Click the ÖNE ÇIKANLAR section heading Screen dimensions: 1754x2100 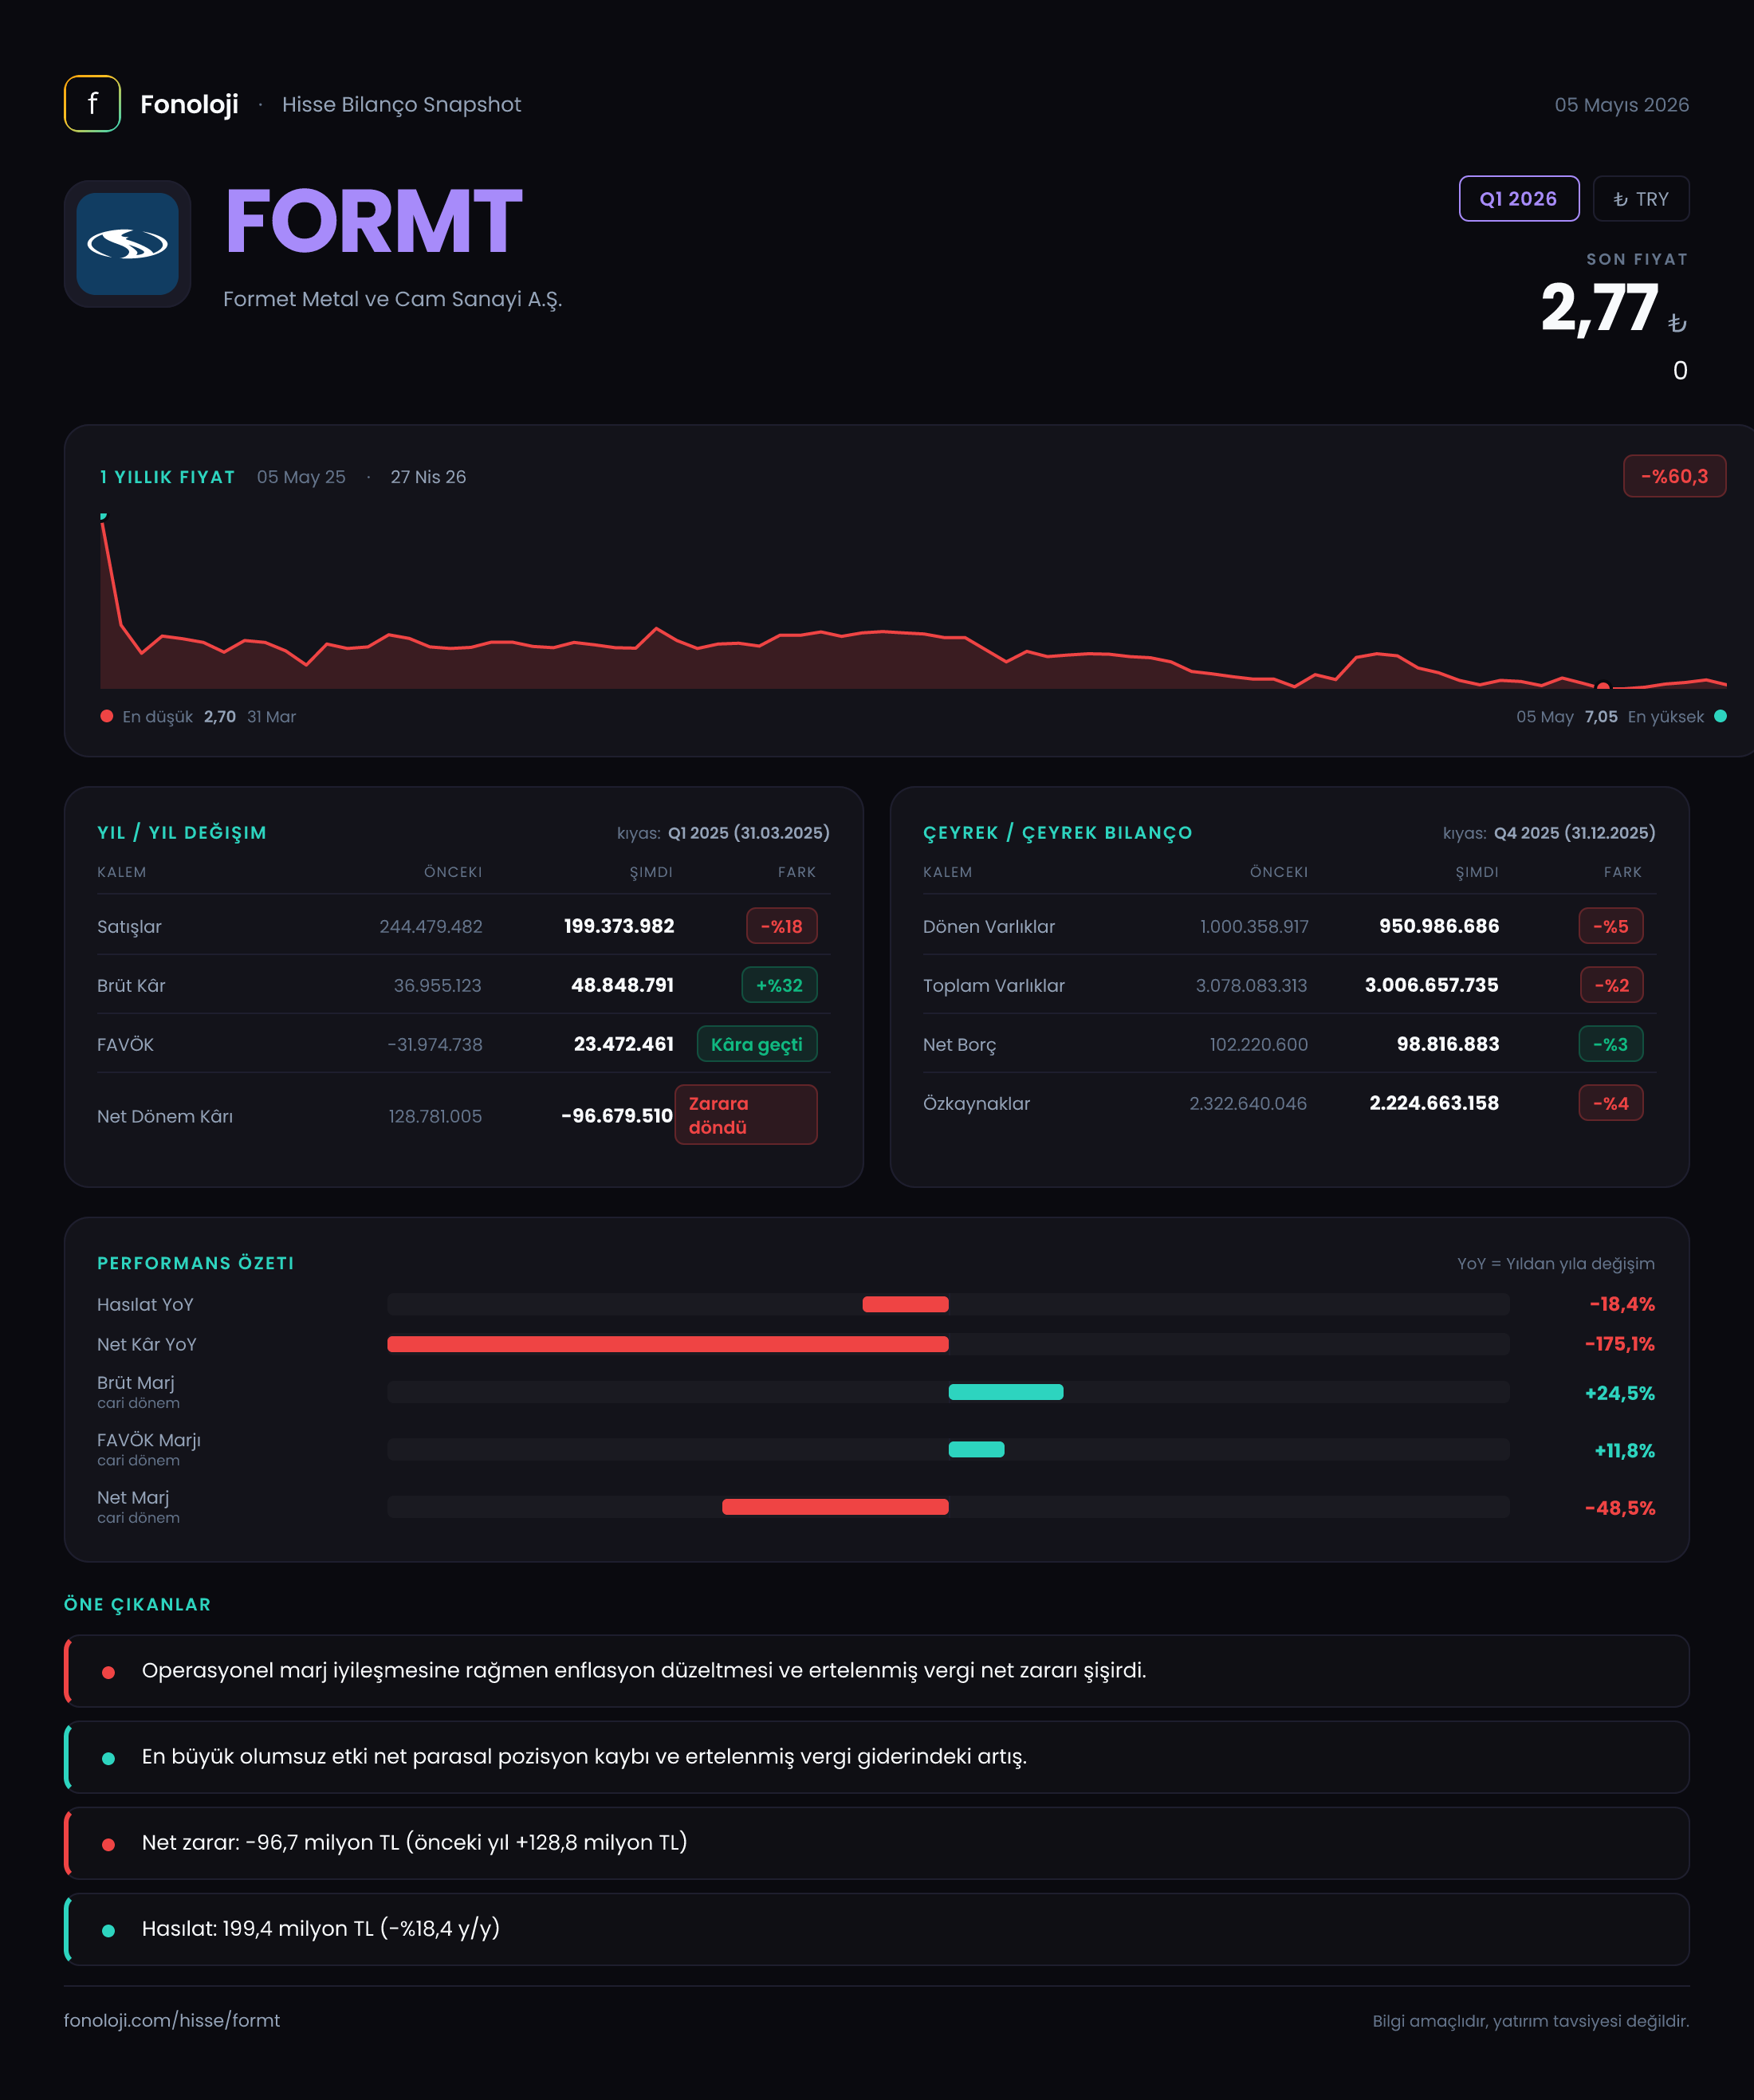(x=138, y=1604)
